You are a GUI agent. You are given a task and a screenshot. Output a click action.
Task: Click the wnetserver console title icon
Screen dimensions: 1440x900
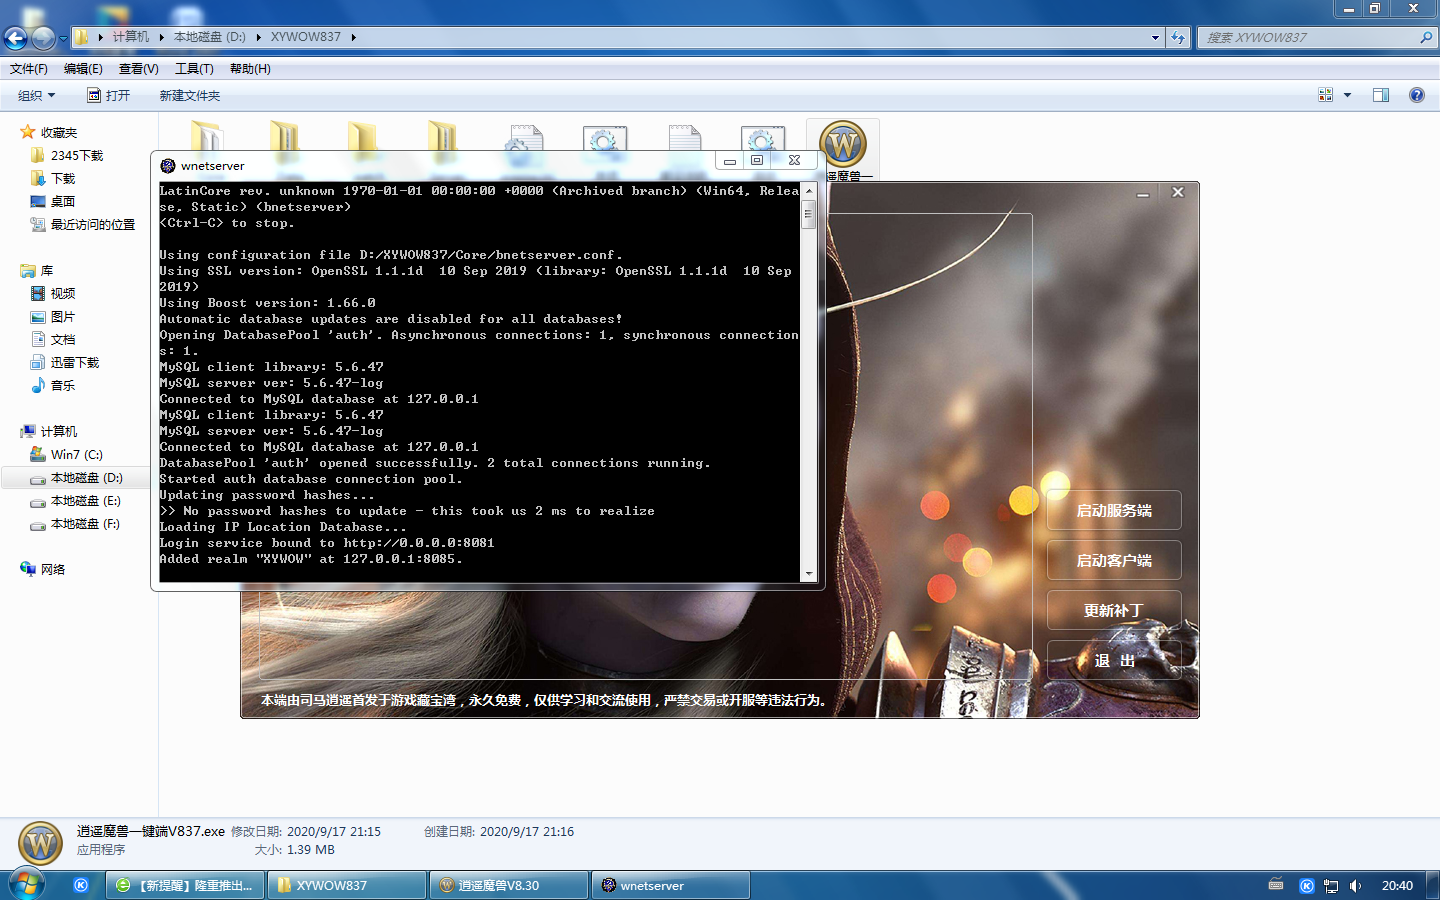click(167, 166)
